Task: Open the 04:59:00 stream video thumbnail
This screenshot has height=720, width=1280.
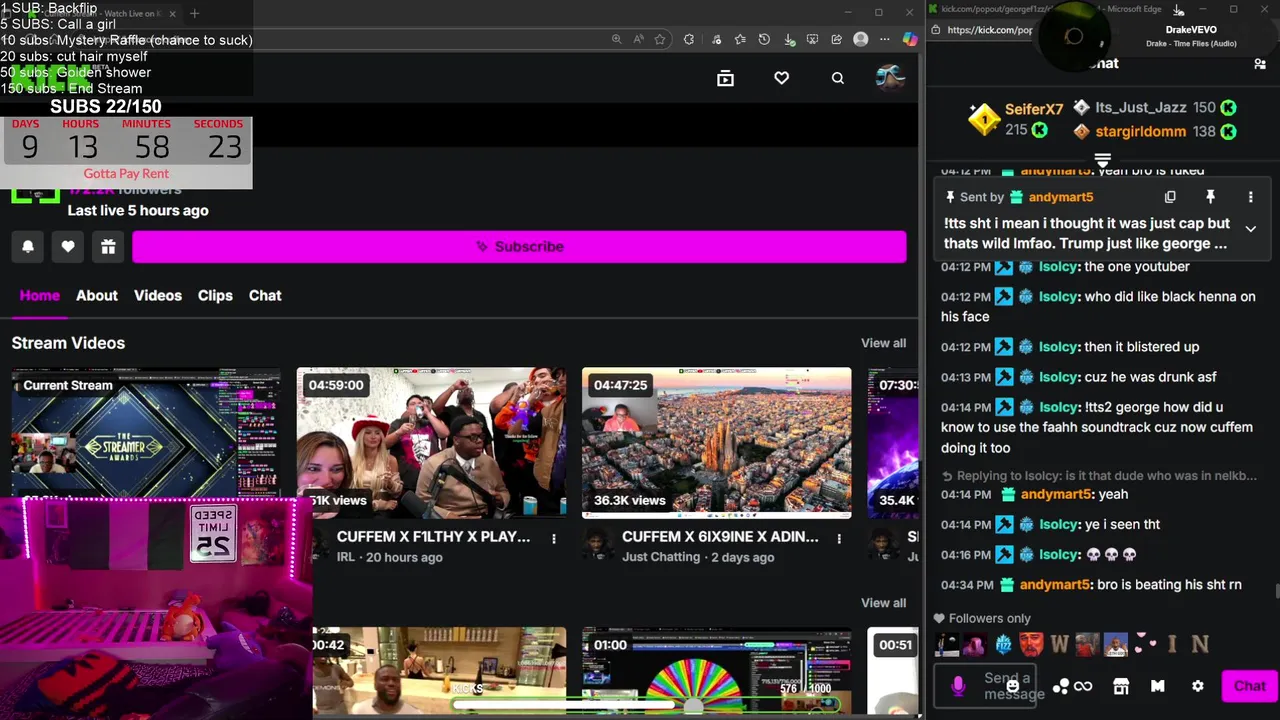Action: pyautogui.click(x=431, y=443)
